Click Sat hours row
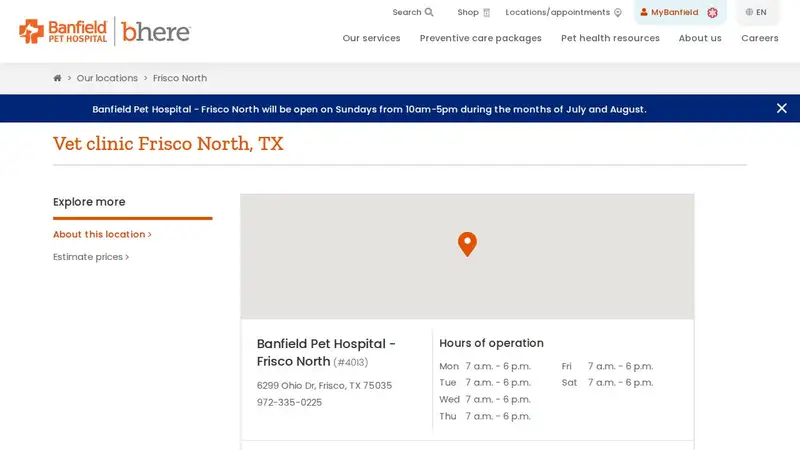The width and height of the screenshot is (800, 450). pos(607,382)
